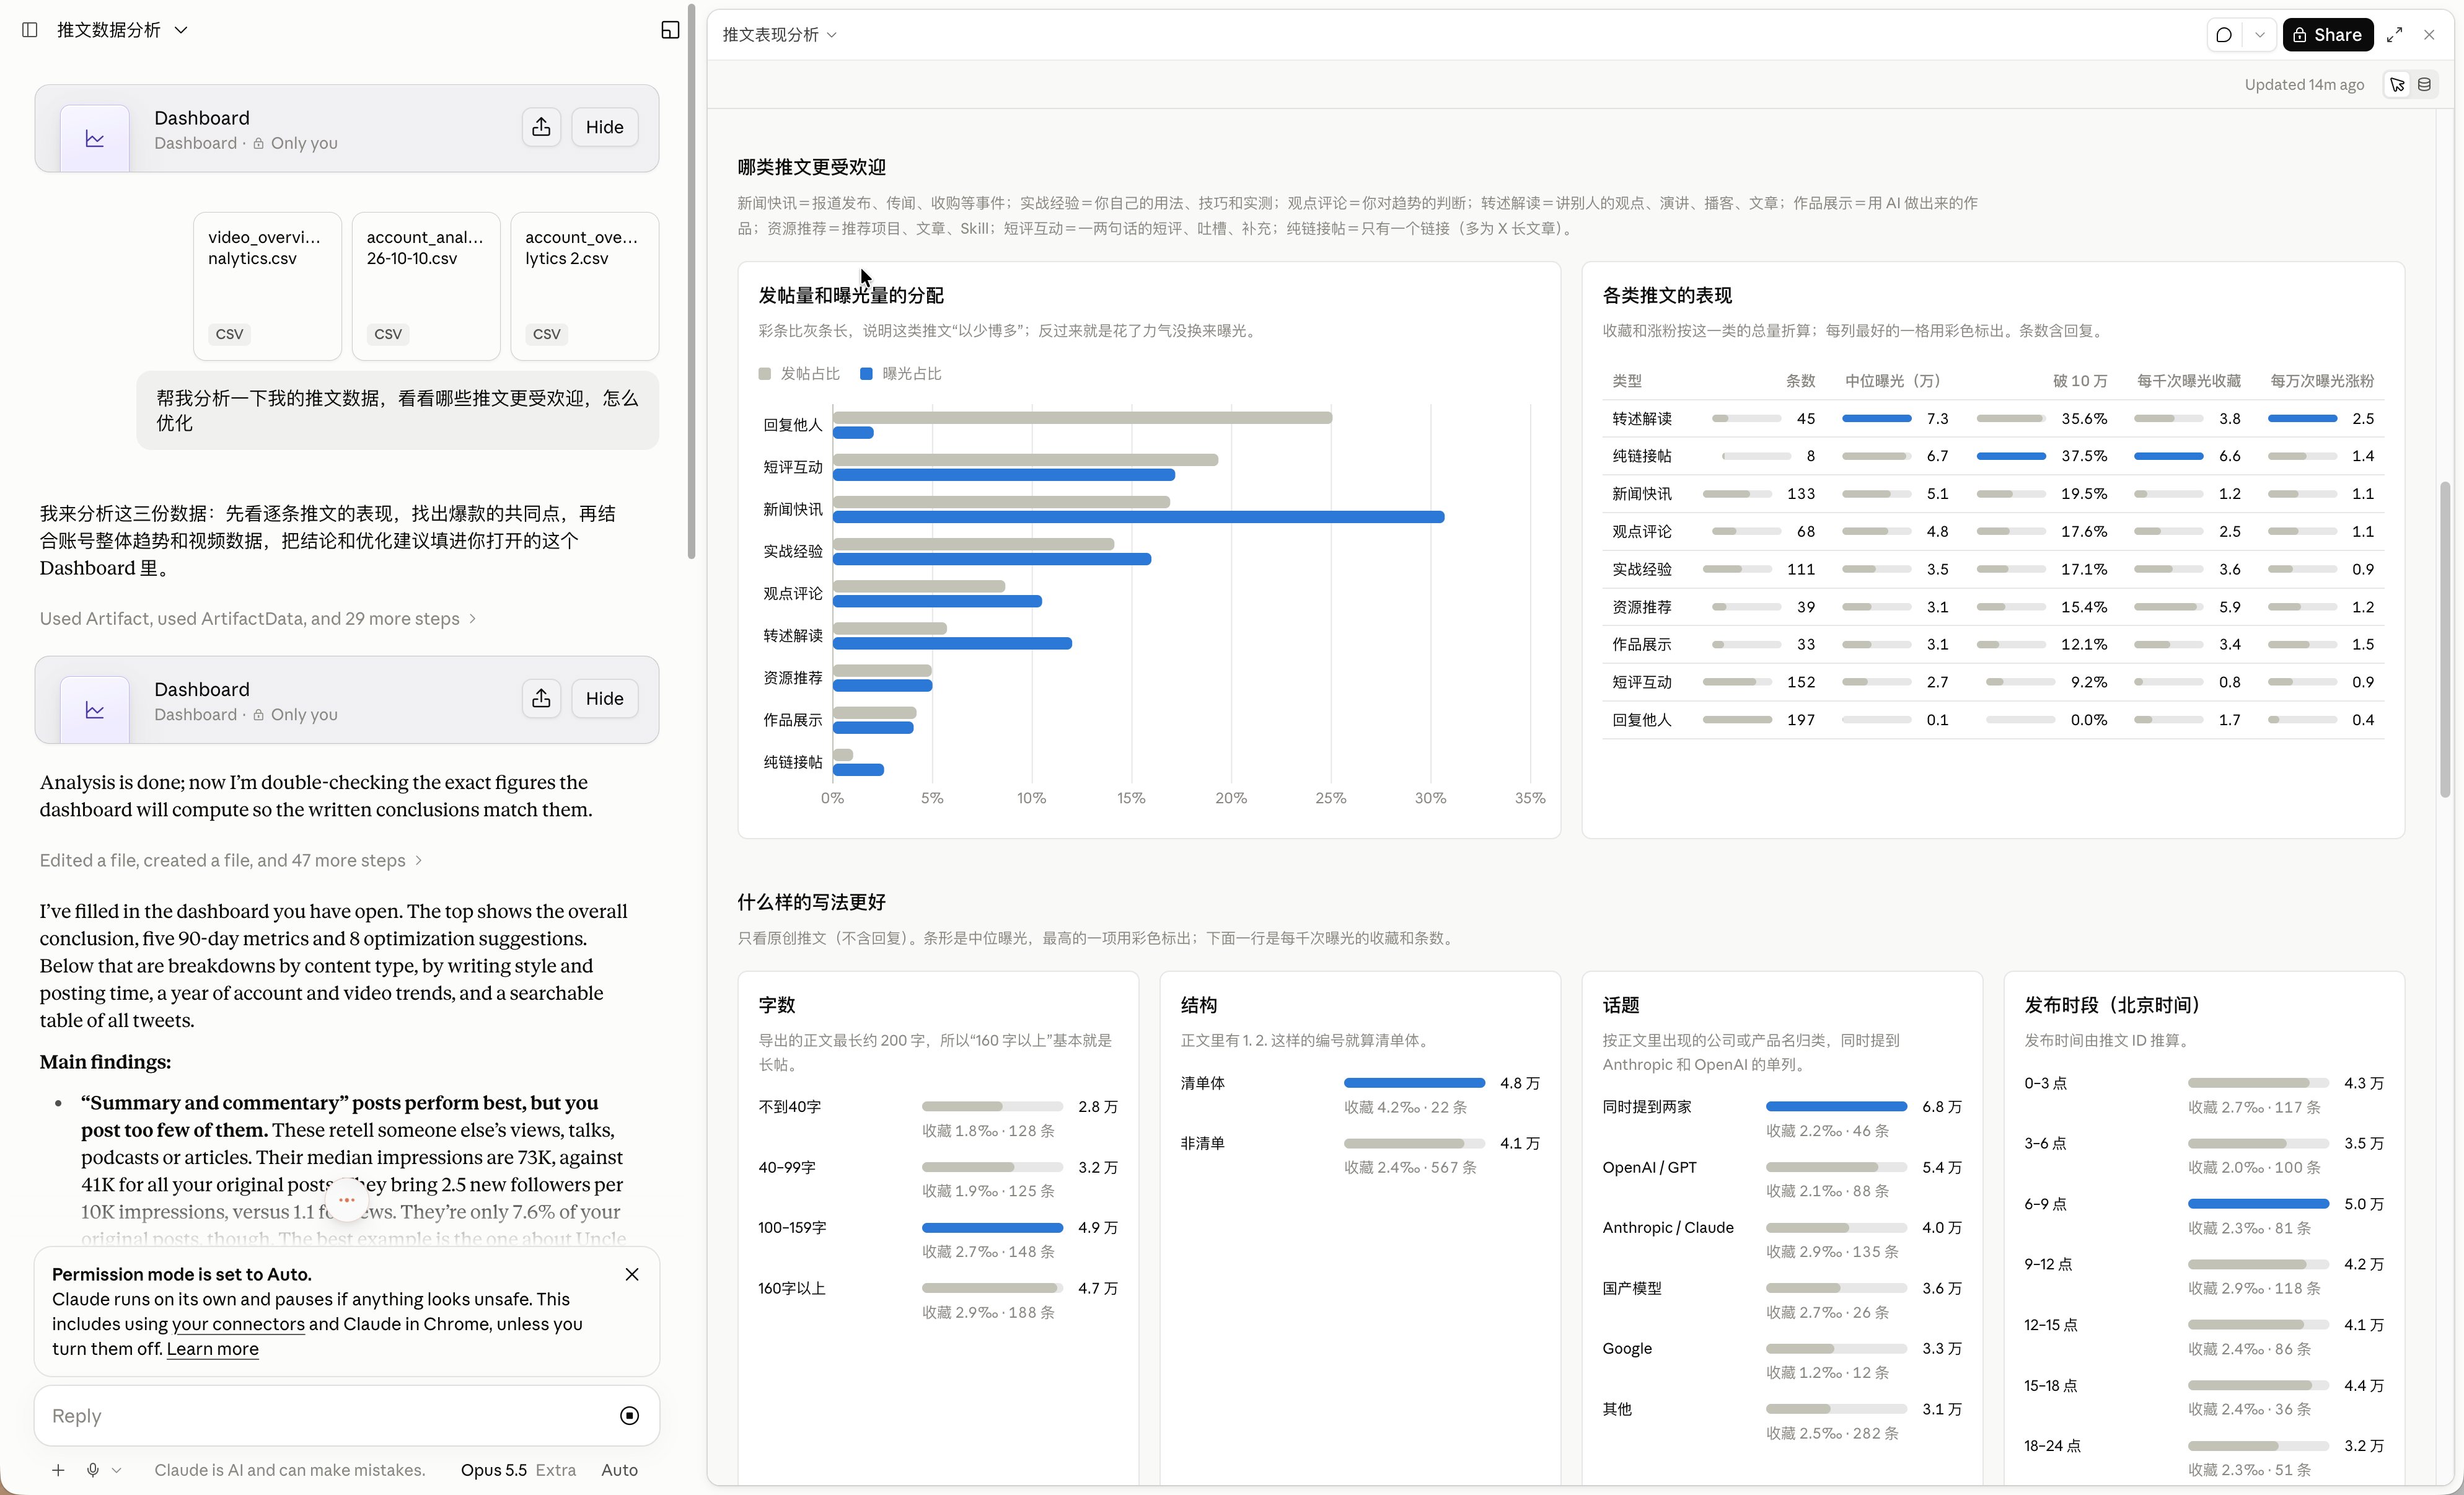The height and width of the screenshot is (1495, 2464).
Task: Click the blue 新闻快讯 exposure bar in the chart
Action: point(1138,517)
